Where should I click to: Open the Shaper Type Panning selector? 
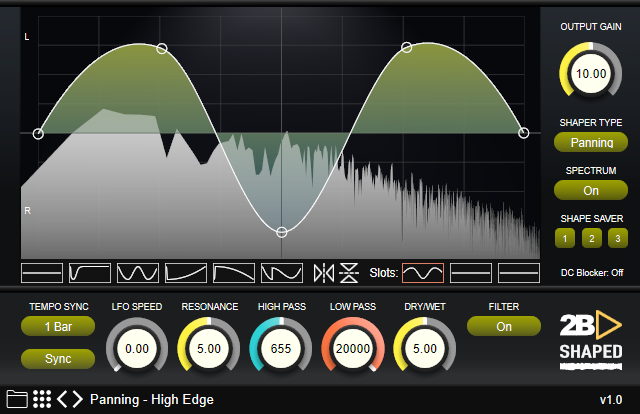[x=591, y=142]
